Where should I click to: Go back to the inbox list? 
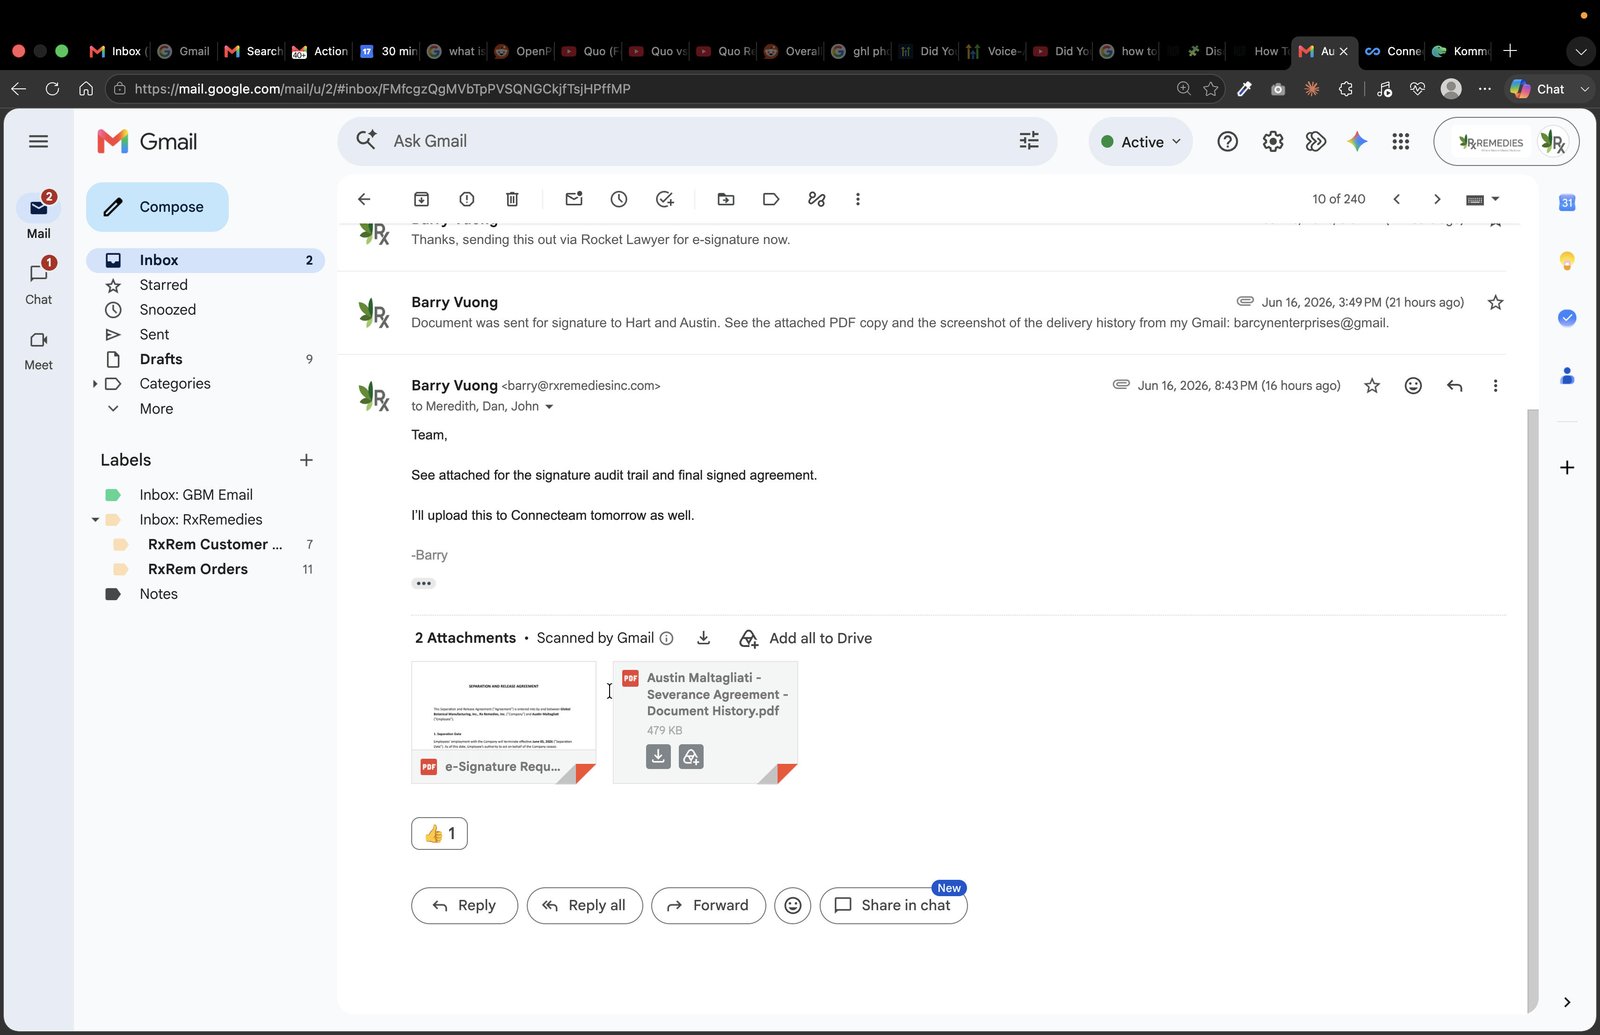[x=364, y=199]
